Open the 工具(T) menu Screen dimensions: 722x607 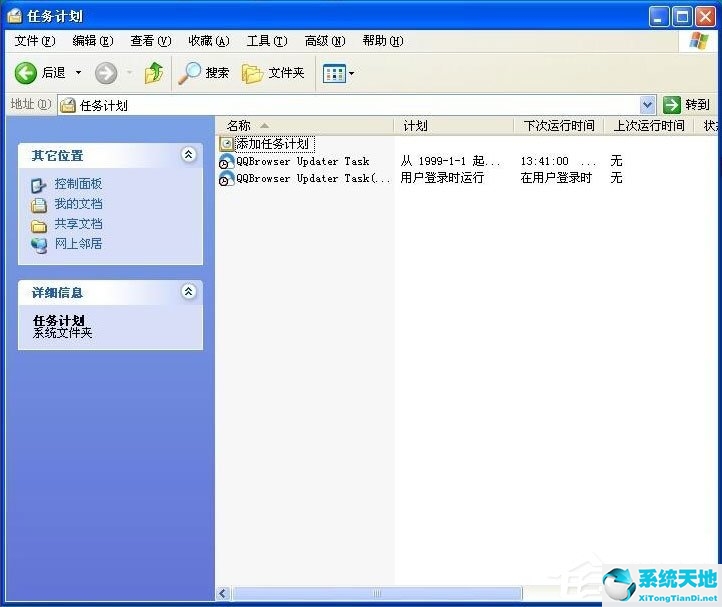pos(267,41)
